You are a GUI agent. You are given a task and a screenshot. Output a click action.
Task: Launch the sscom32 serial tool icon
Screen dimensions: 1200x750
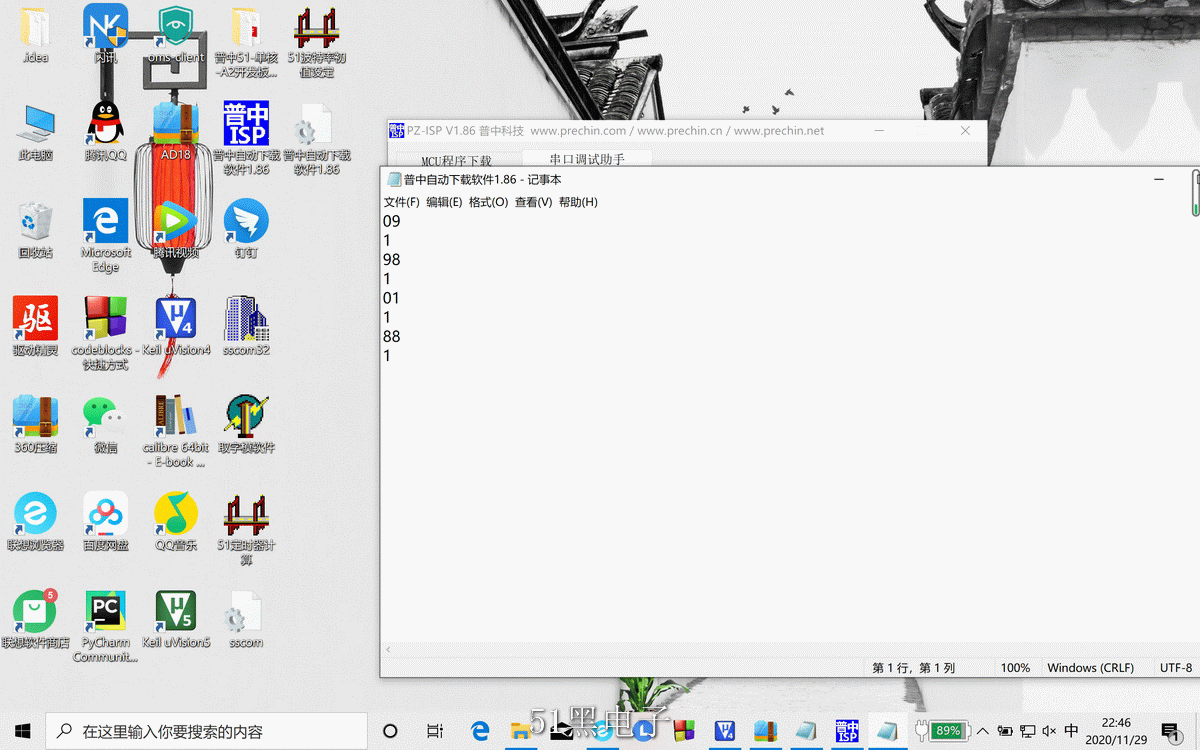246,319
